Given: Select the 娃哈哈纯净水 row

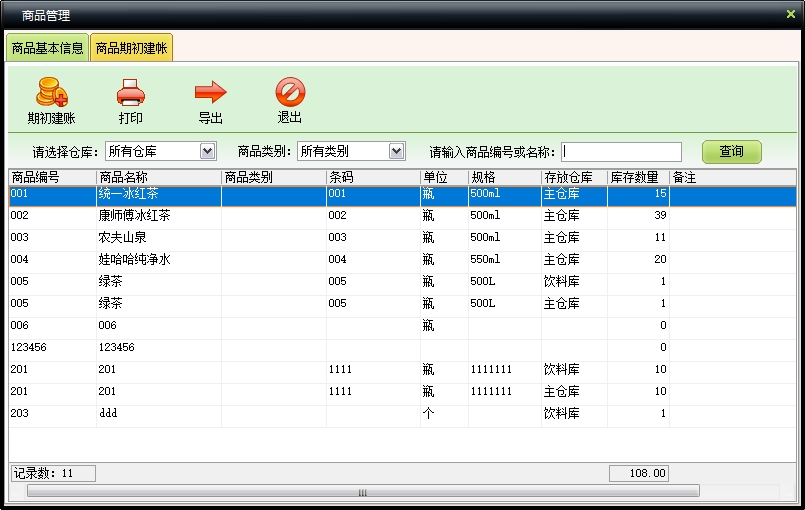Looking at the screenshot, I should coord(134,260).
